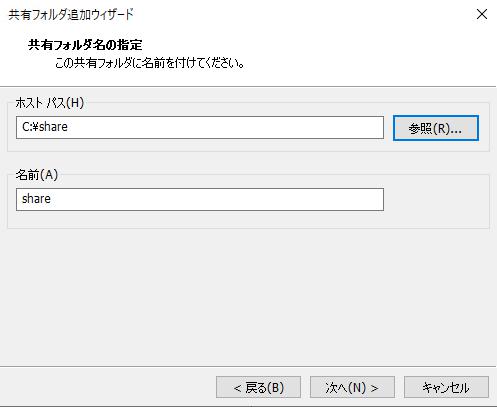The image size is (497, 407).
Task: Click the 名前(A) label
Action: point(37,175)
